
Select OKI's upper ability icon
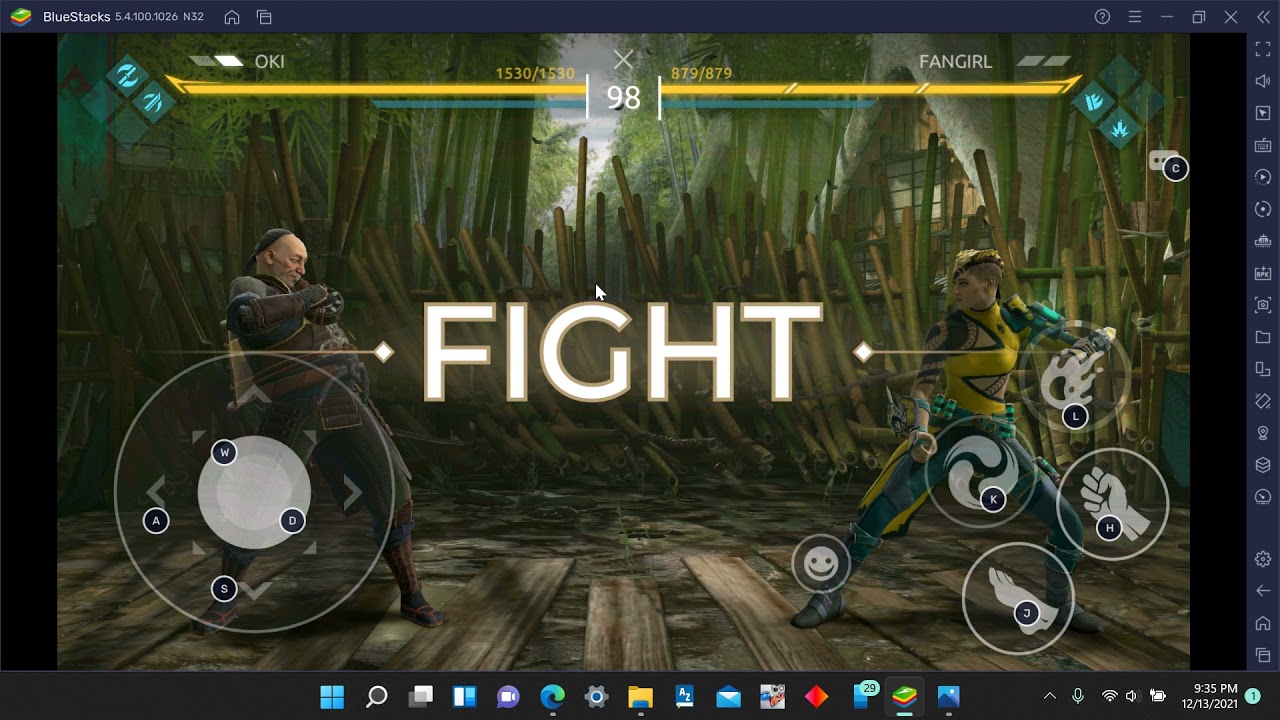pyautogui.click(x=128, y=76)
